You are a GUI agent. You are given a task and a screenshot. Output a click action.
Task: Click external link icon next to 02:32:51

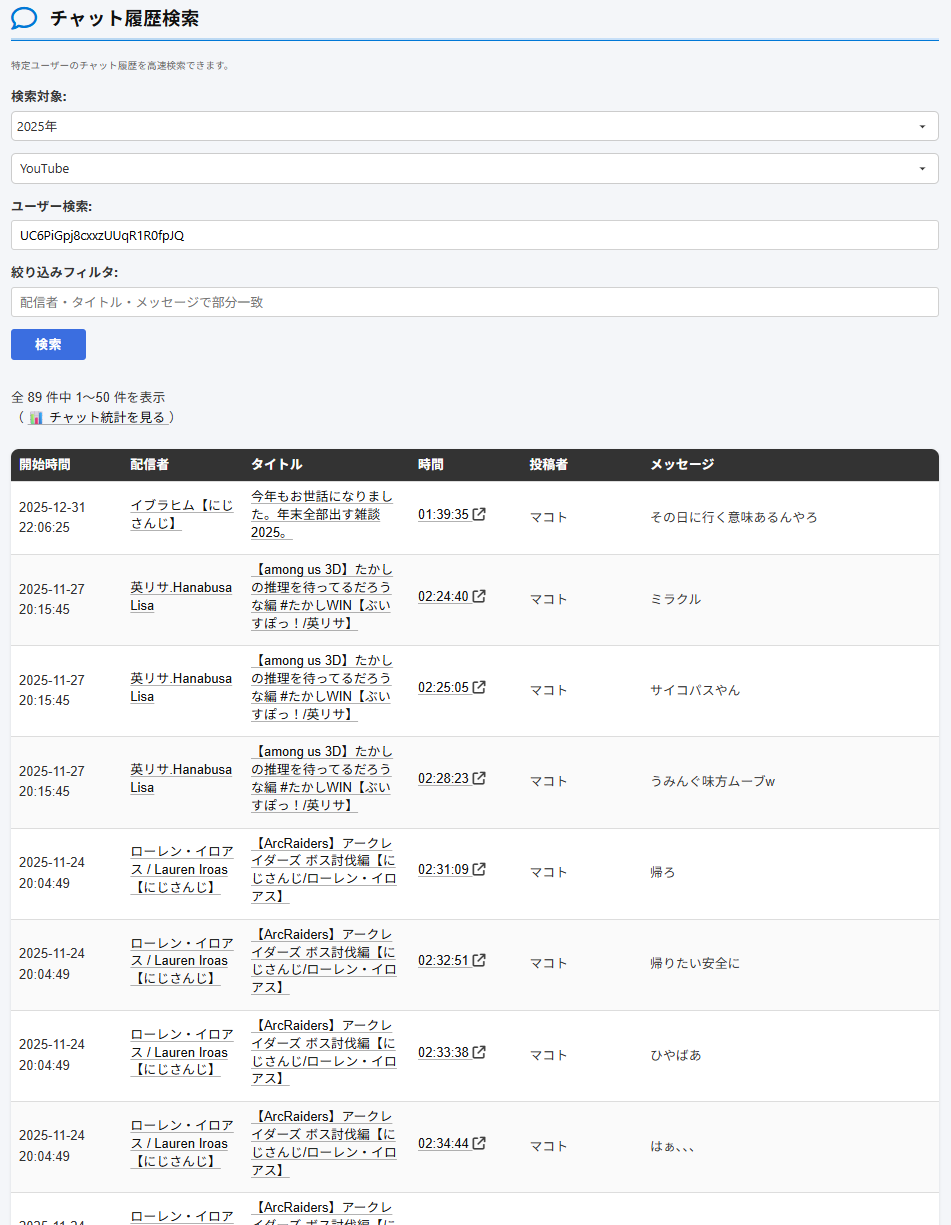[x=480, y=960]
